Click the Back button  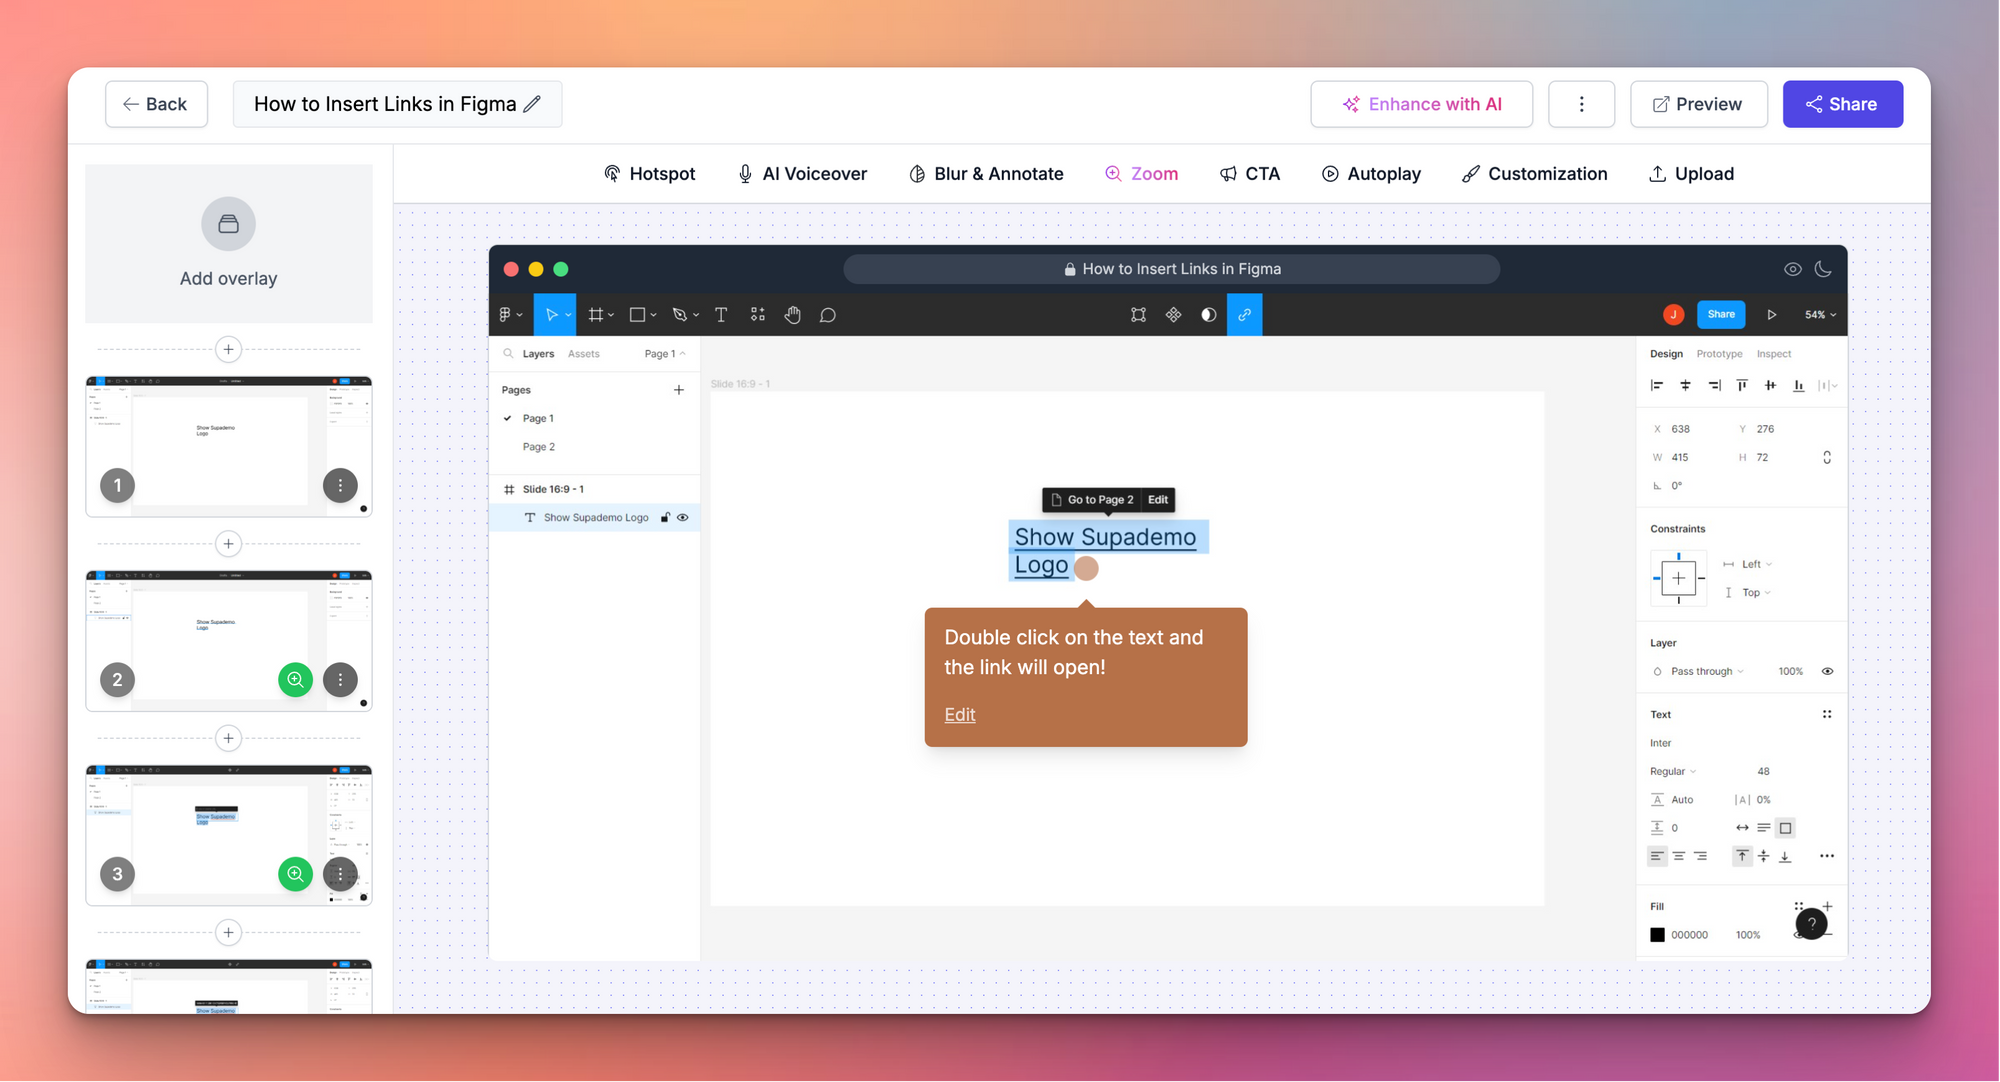tap(156, 104)
